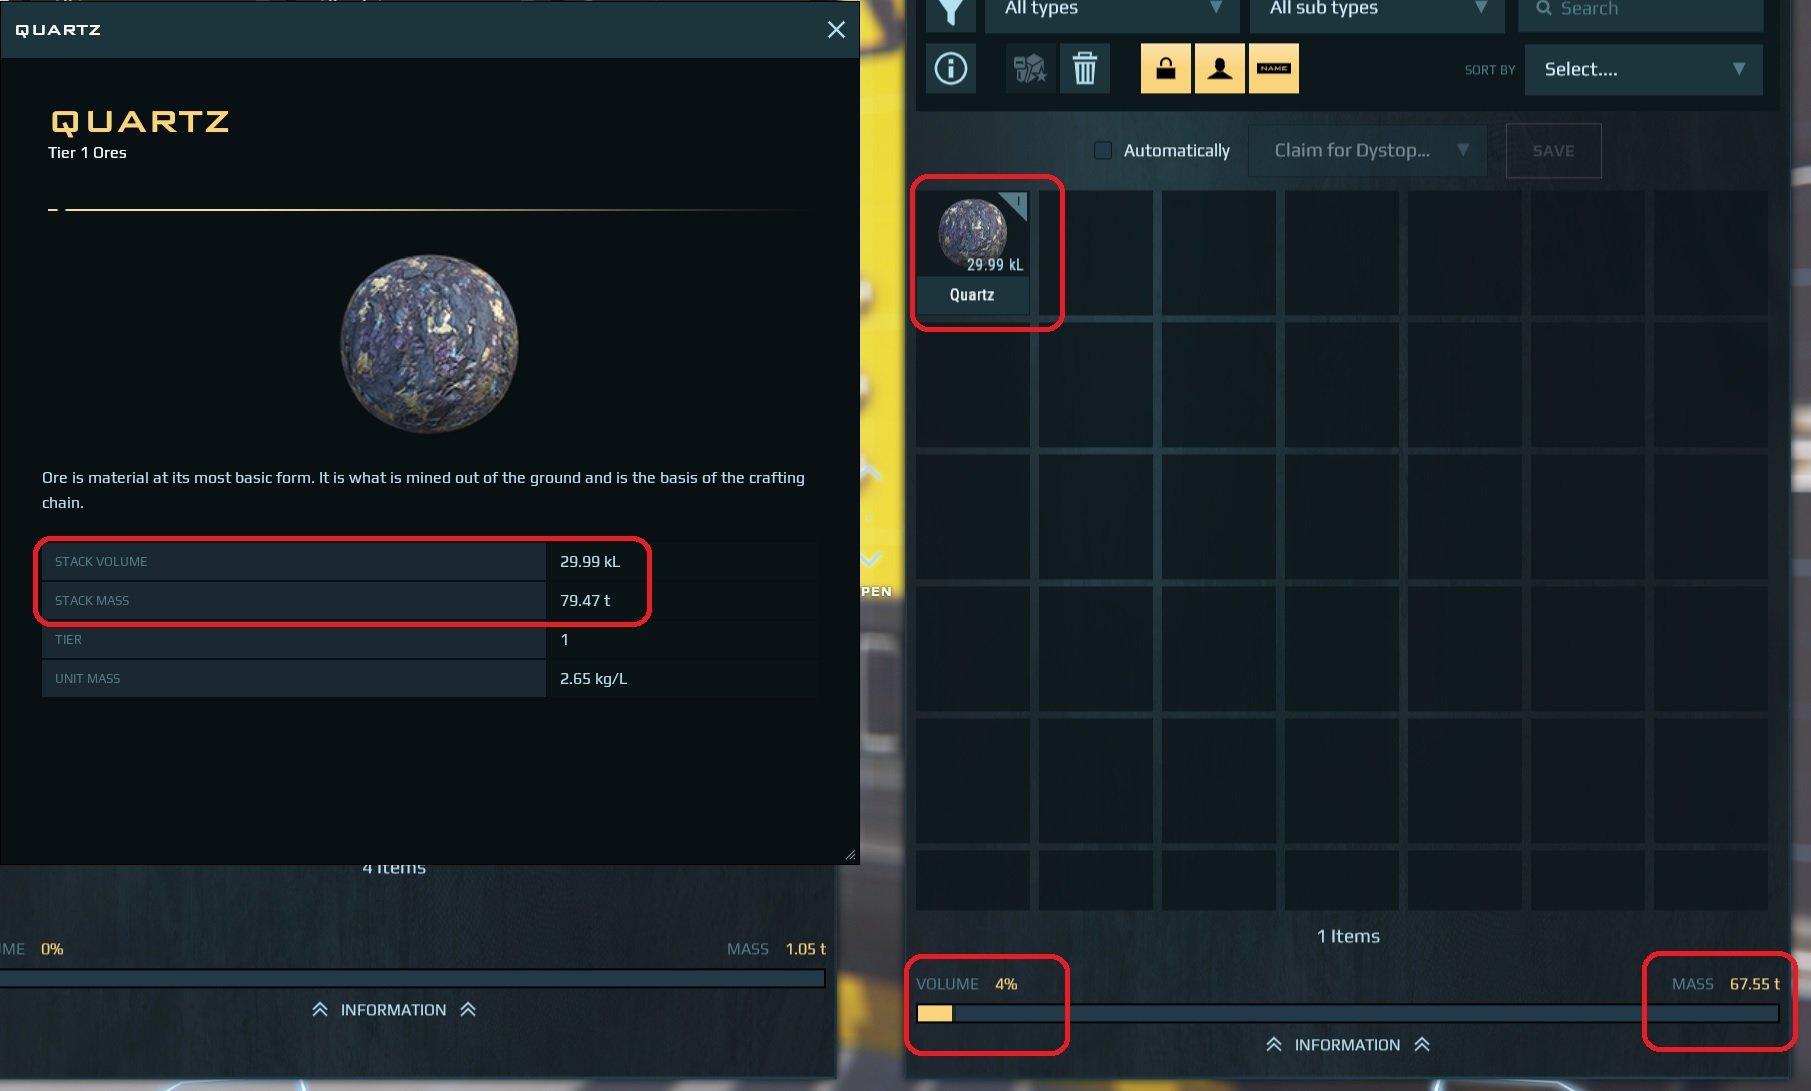Click the icon beside the trash icon
Image resolution: width=1811 pixels, height=1091 pixels.
[1029, 69]
